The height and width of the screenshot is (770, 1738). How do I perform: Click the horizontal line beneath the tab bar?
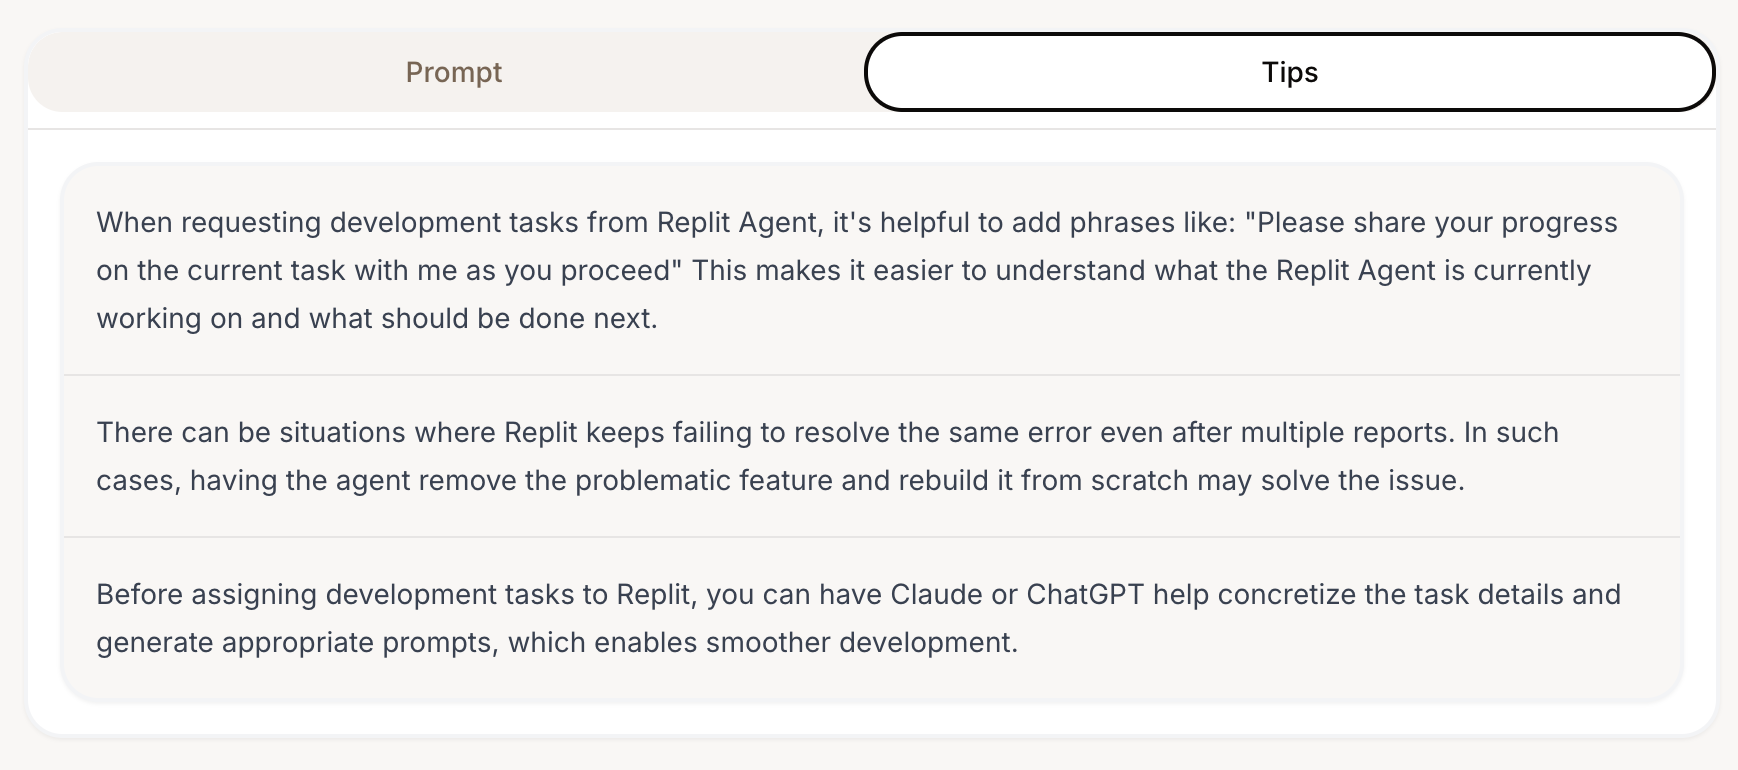[872, 129]
